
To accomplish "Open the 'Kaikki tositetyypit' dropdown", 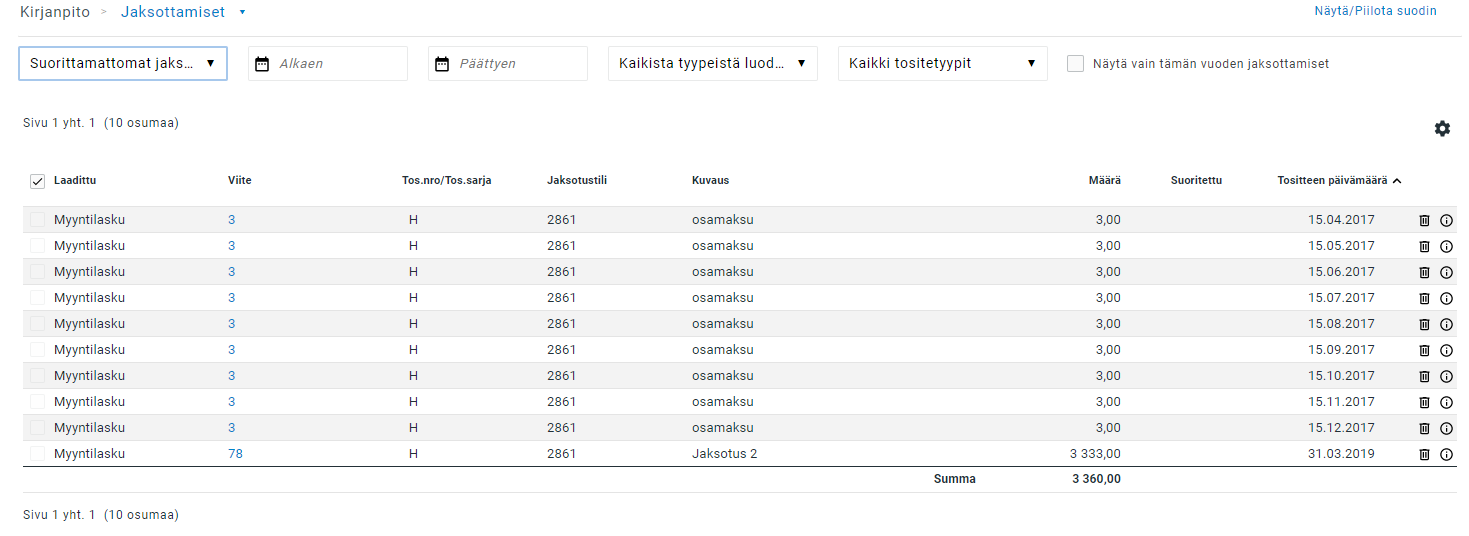I will pos(942,64).
